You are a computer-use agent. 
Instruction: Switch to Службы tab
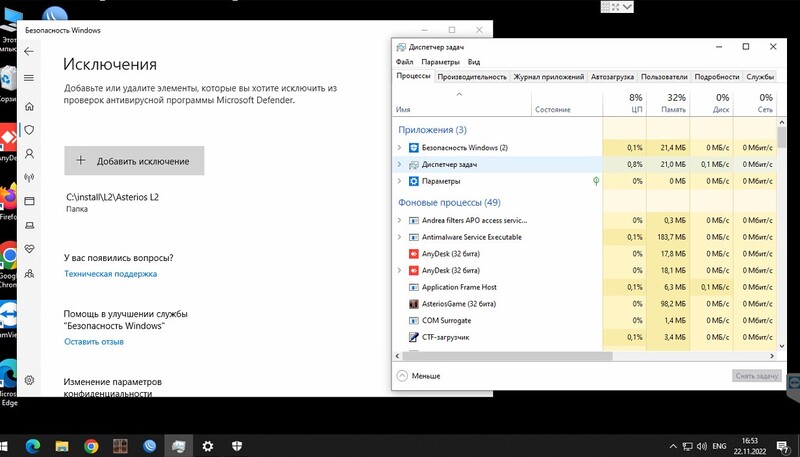pyautogui.click(x=760, y=77)
